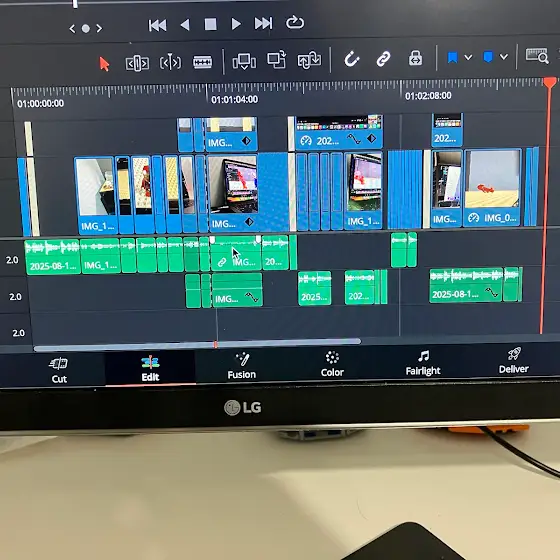Select the Selection Mode arrow tool
Image resolution: width=560 pixels, height=560 pixels.
coord(104,64)
